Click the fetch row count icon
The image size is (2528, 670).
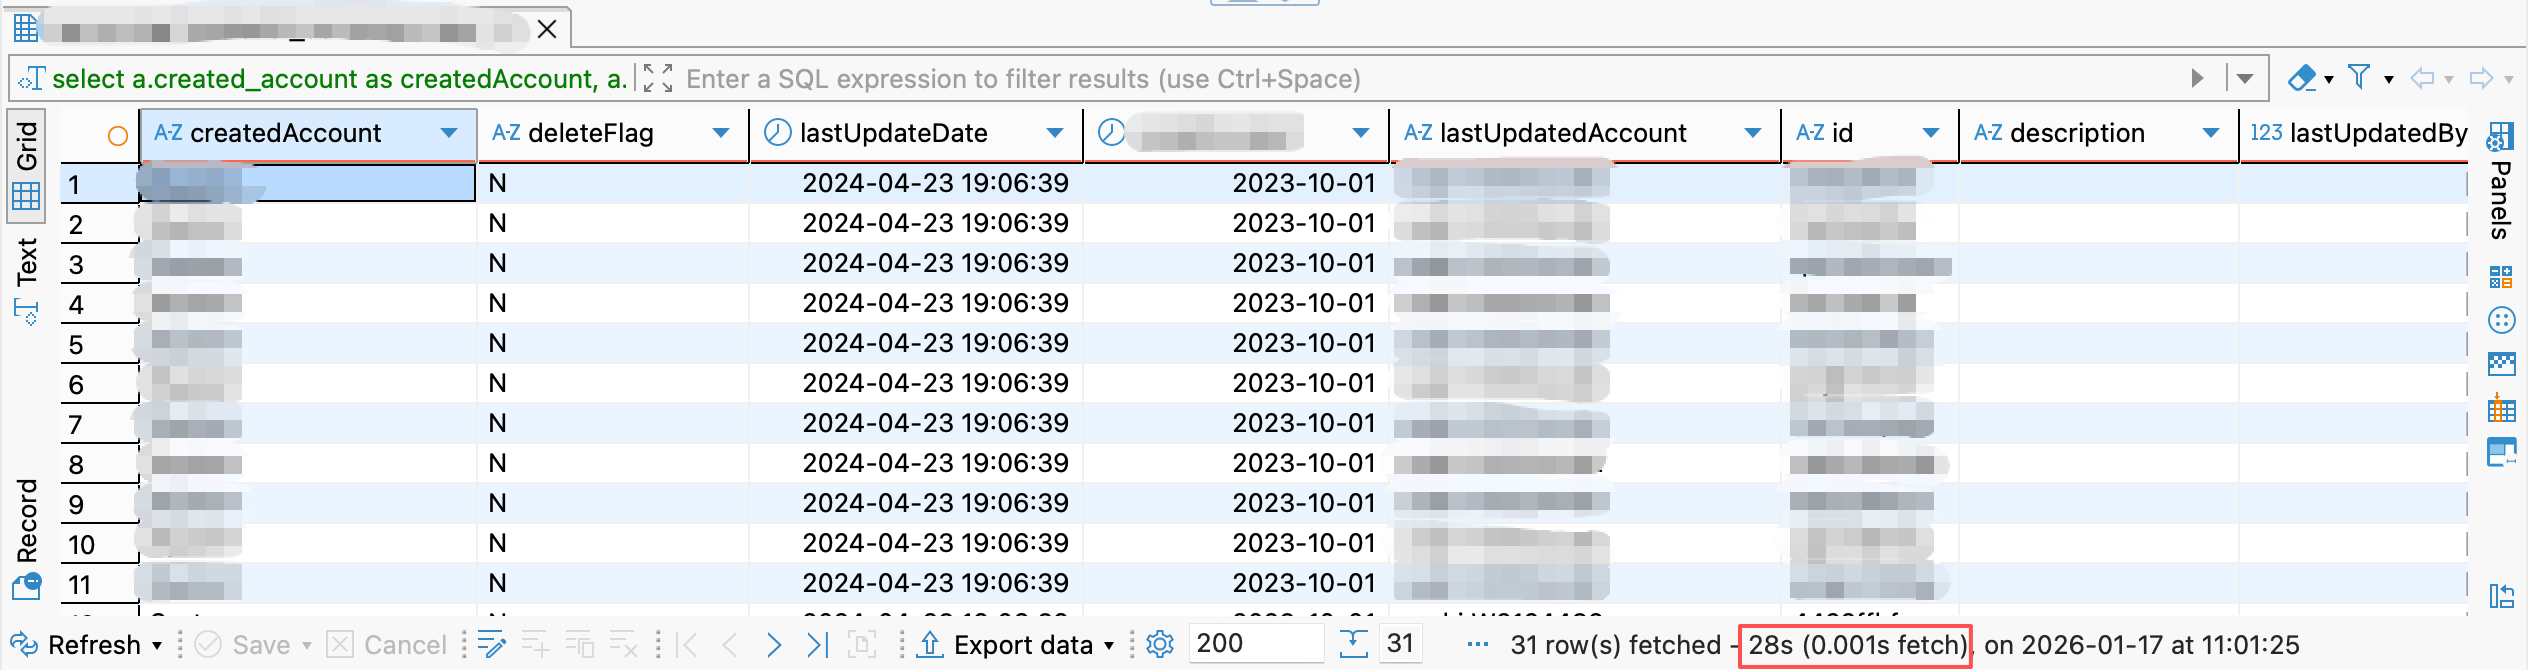click(x=1353, y=645)
